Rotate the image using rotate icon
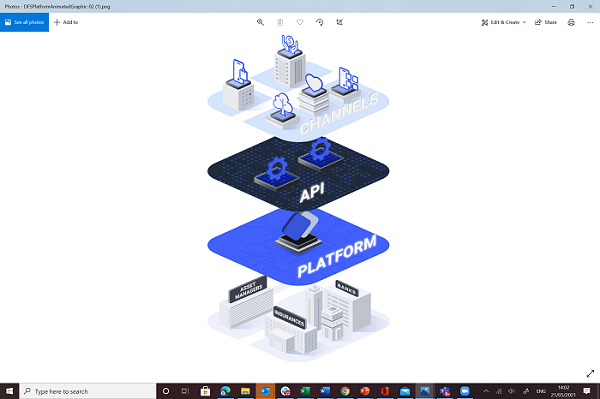The width and height of the screenshot is (600, 399). point(320,22)
